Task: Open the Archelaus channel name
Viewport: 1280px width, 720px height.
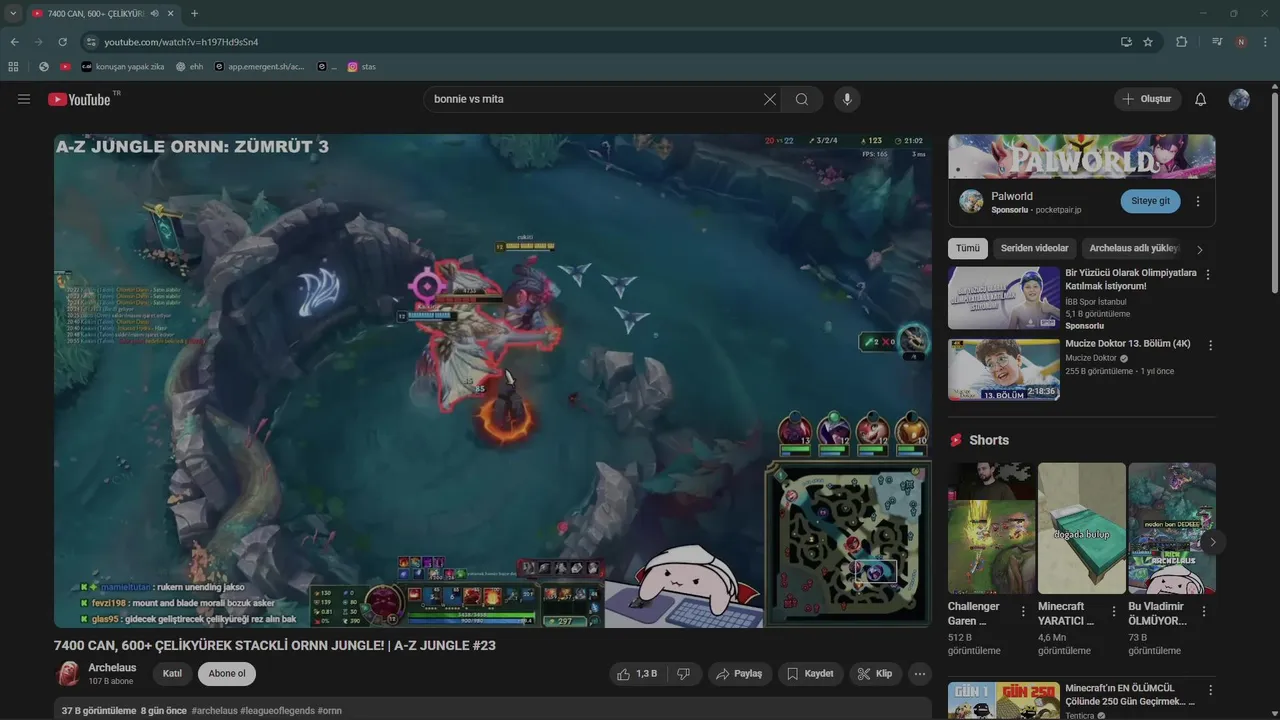Action: pos(112,668)
